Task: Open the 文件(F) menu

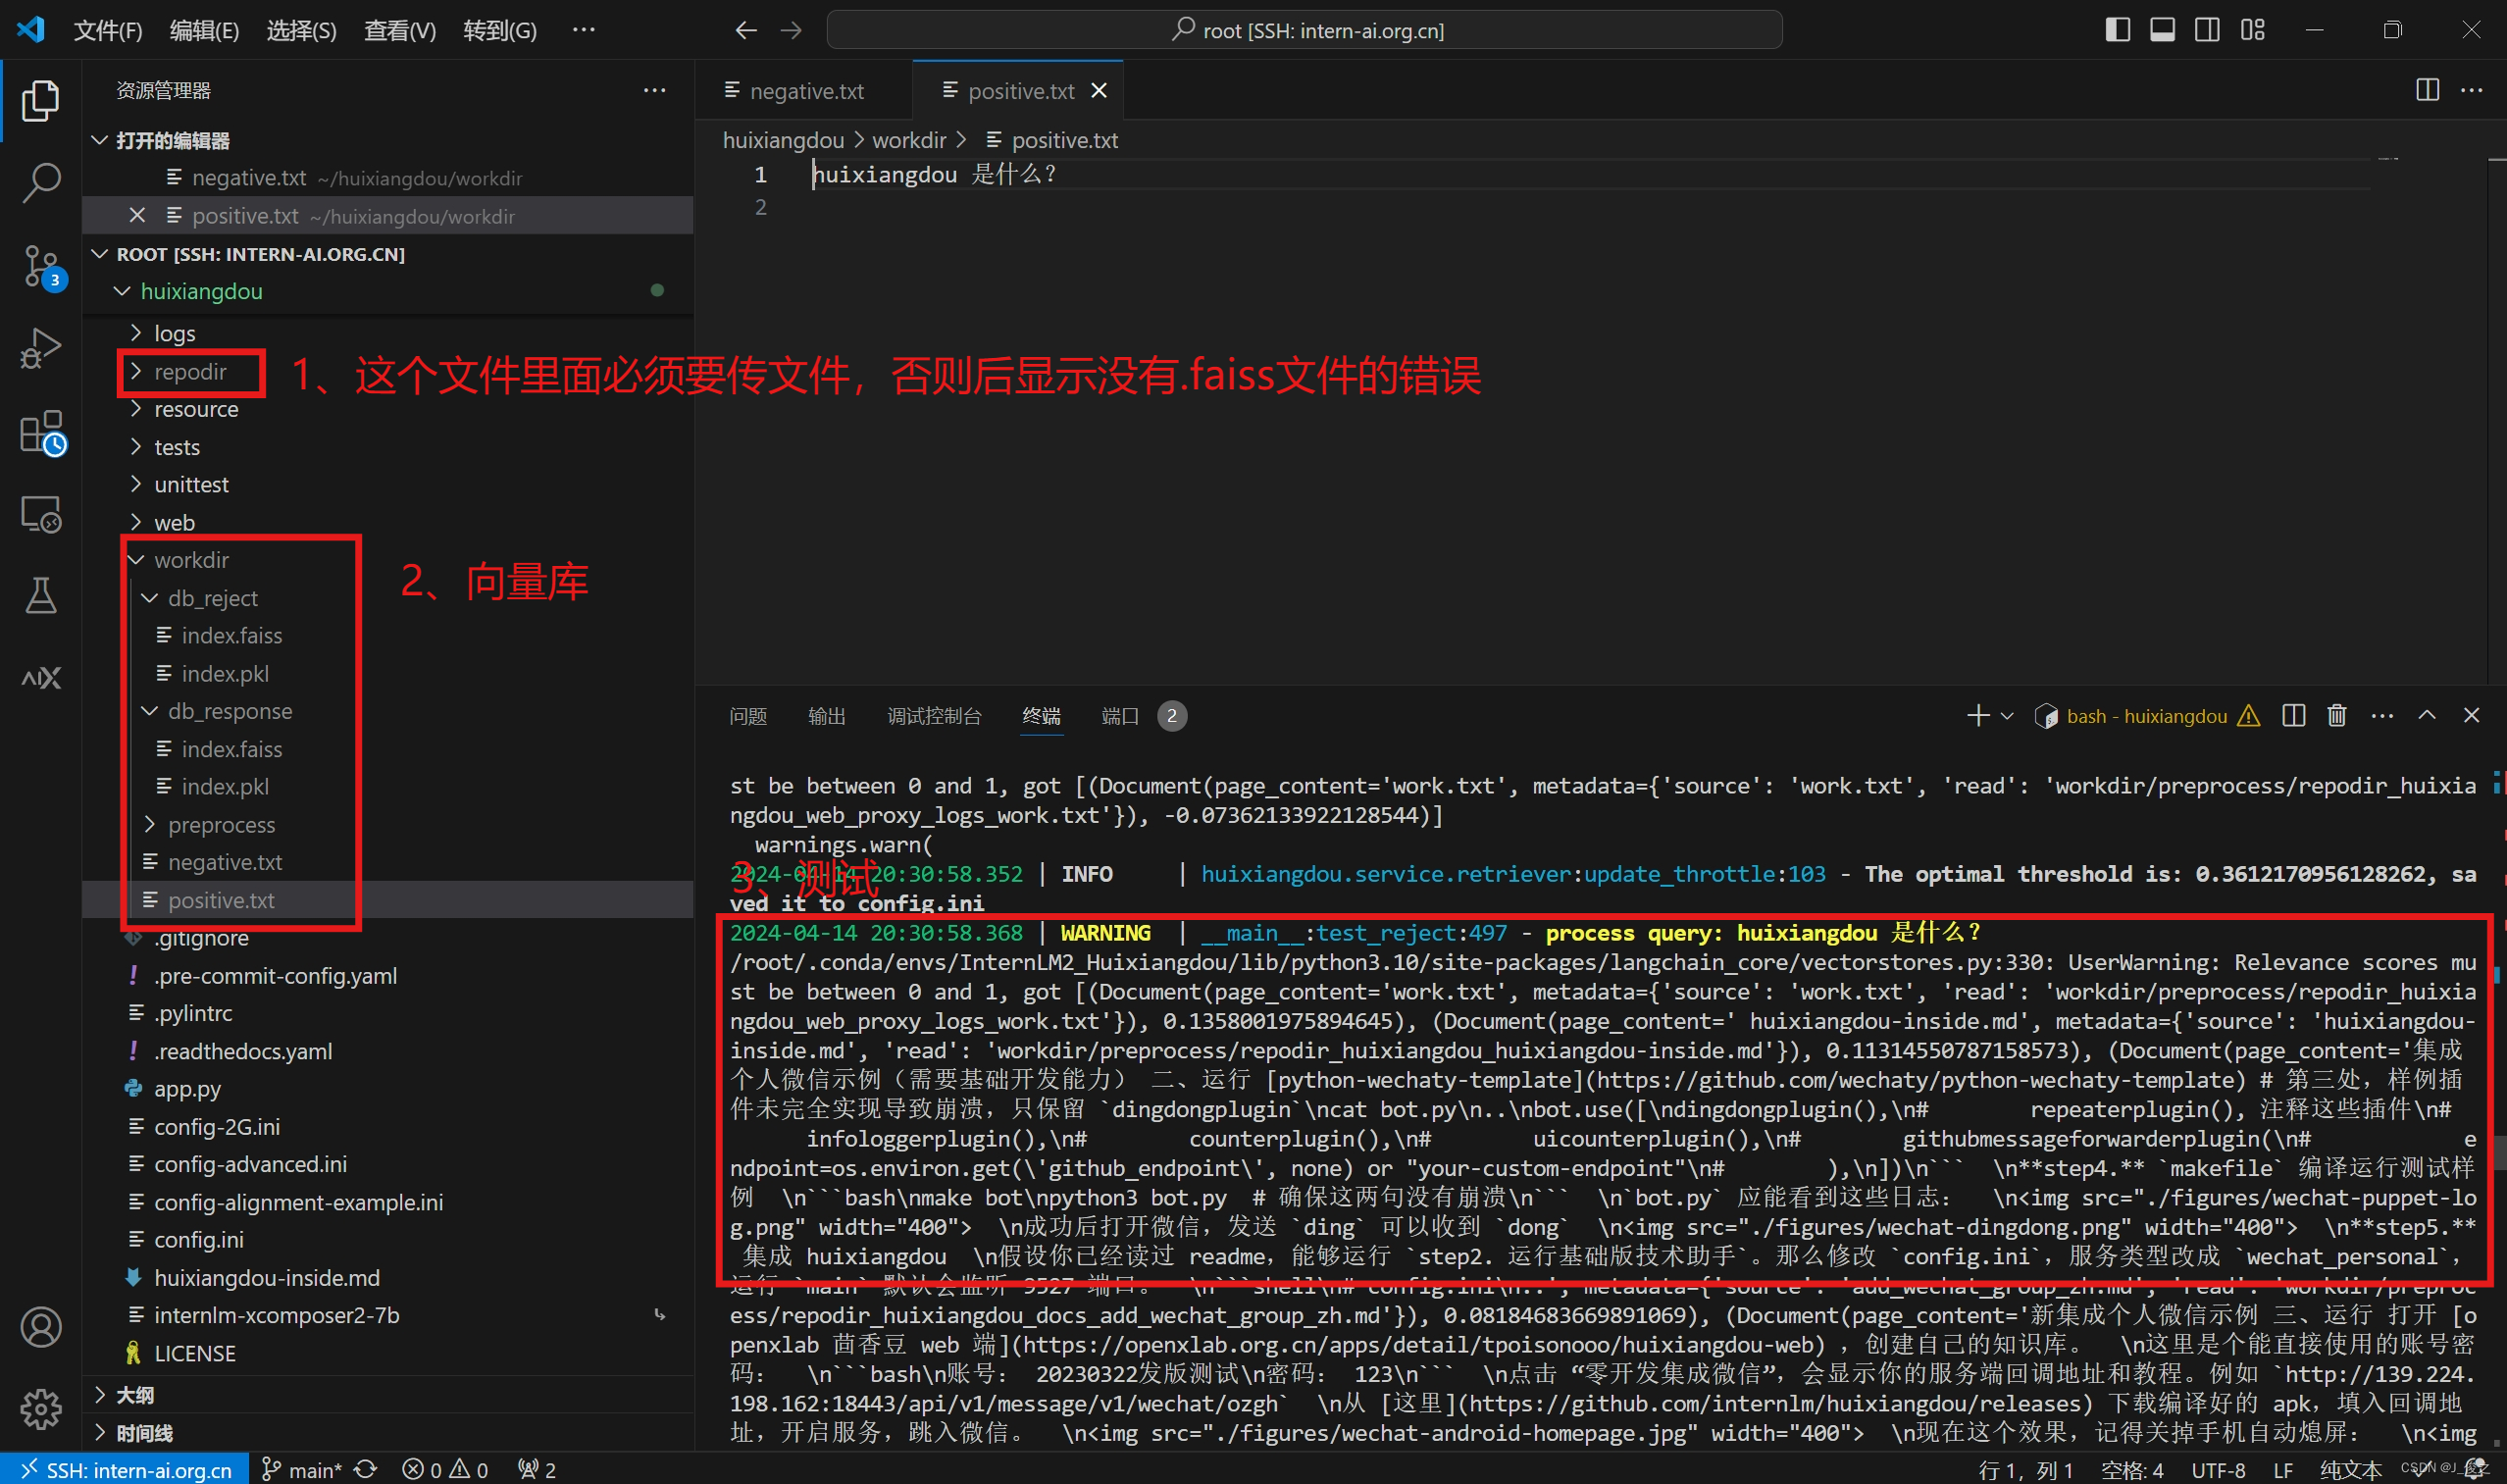Action: (108, 30)
